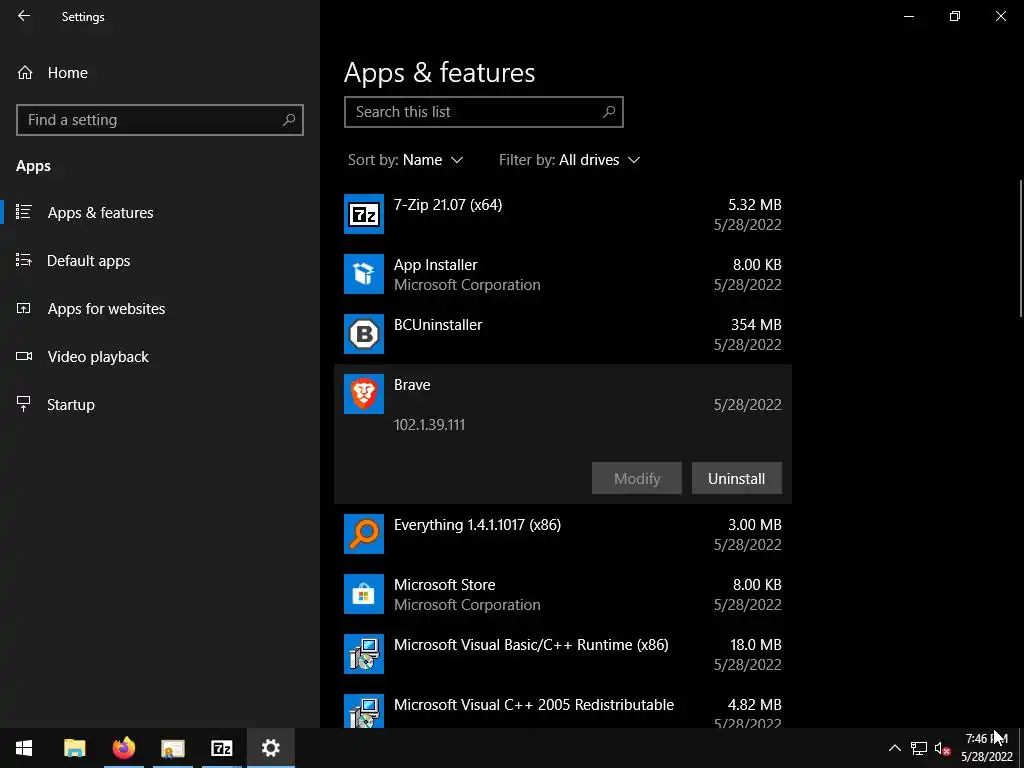Show hidden tray icons chevron
The image size is (1024, 768).
click(x=895, y=748)
